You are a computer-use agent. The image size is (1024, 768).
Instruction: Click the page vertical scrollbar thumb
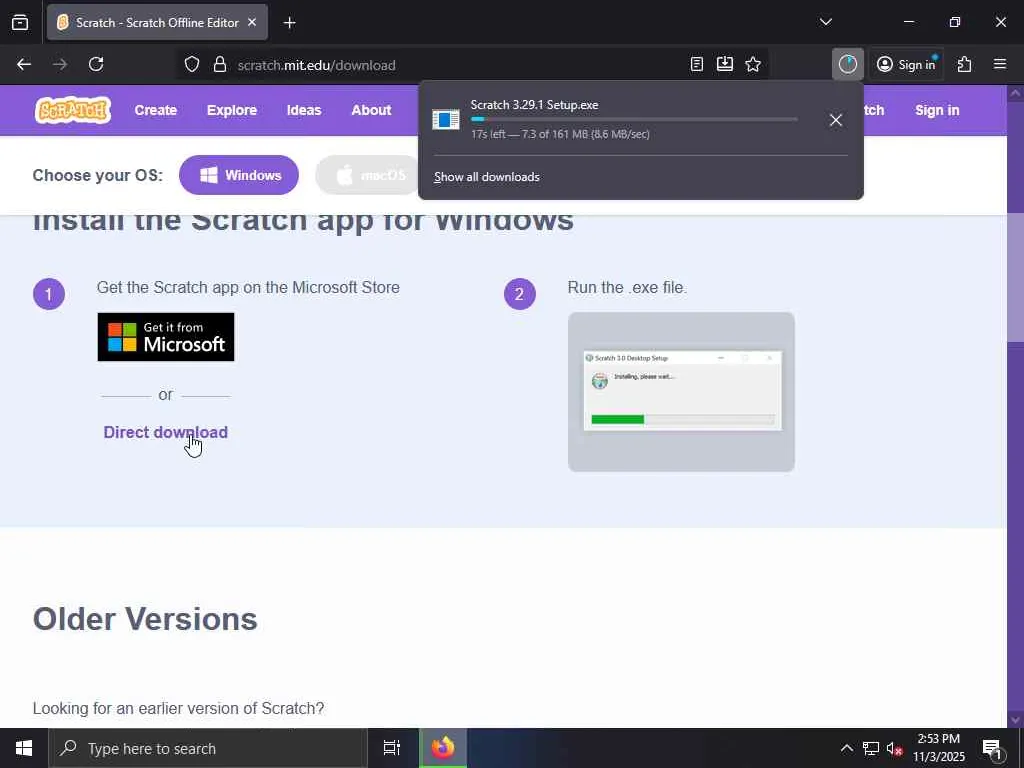tap(1016, 276)
